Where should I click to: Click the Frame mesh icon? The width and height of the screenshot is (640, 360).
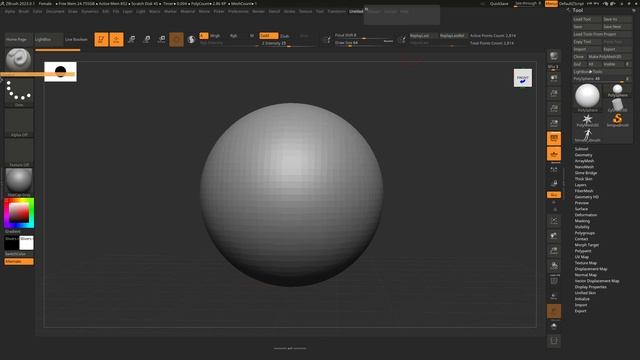[x=554, y=221]
